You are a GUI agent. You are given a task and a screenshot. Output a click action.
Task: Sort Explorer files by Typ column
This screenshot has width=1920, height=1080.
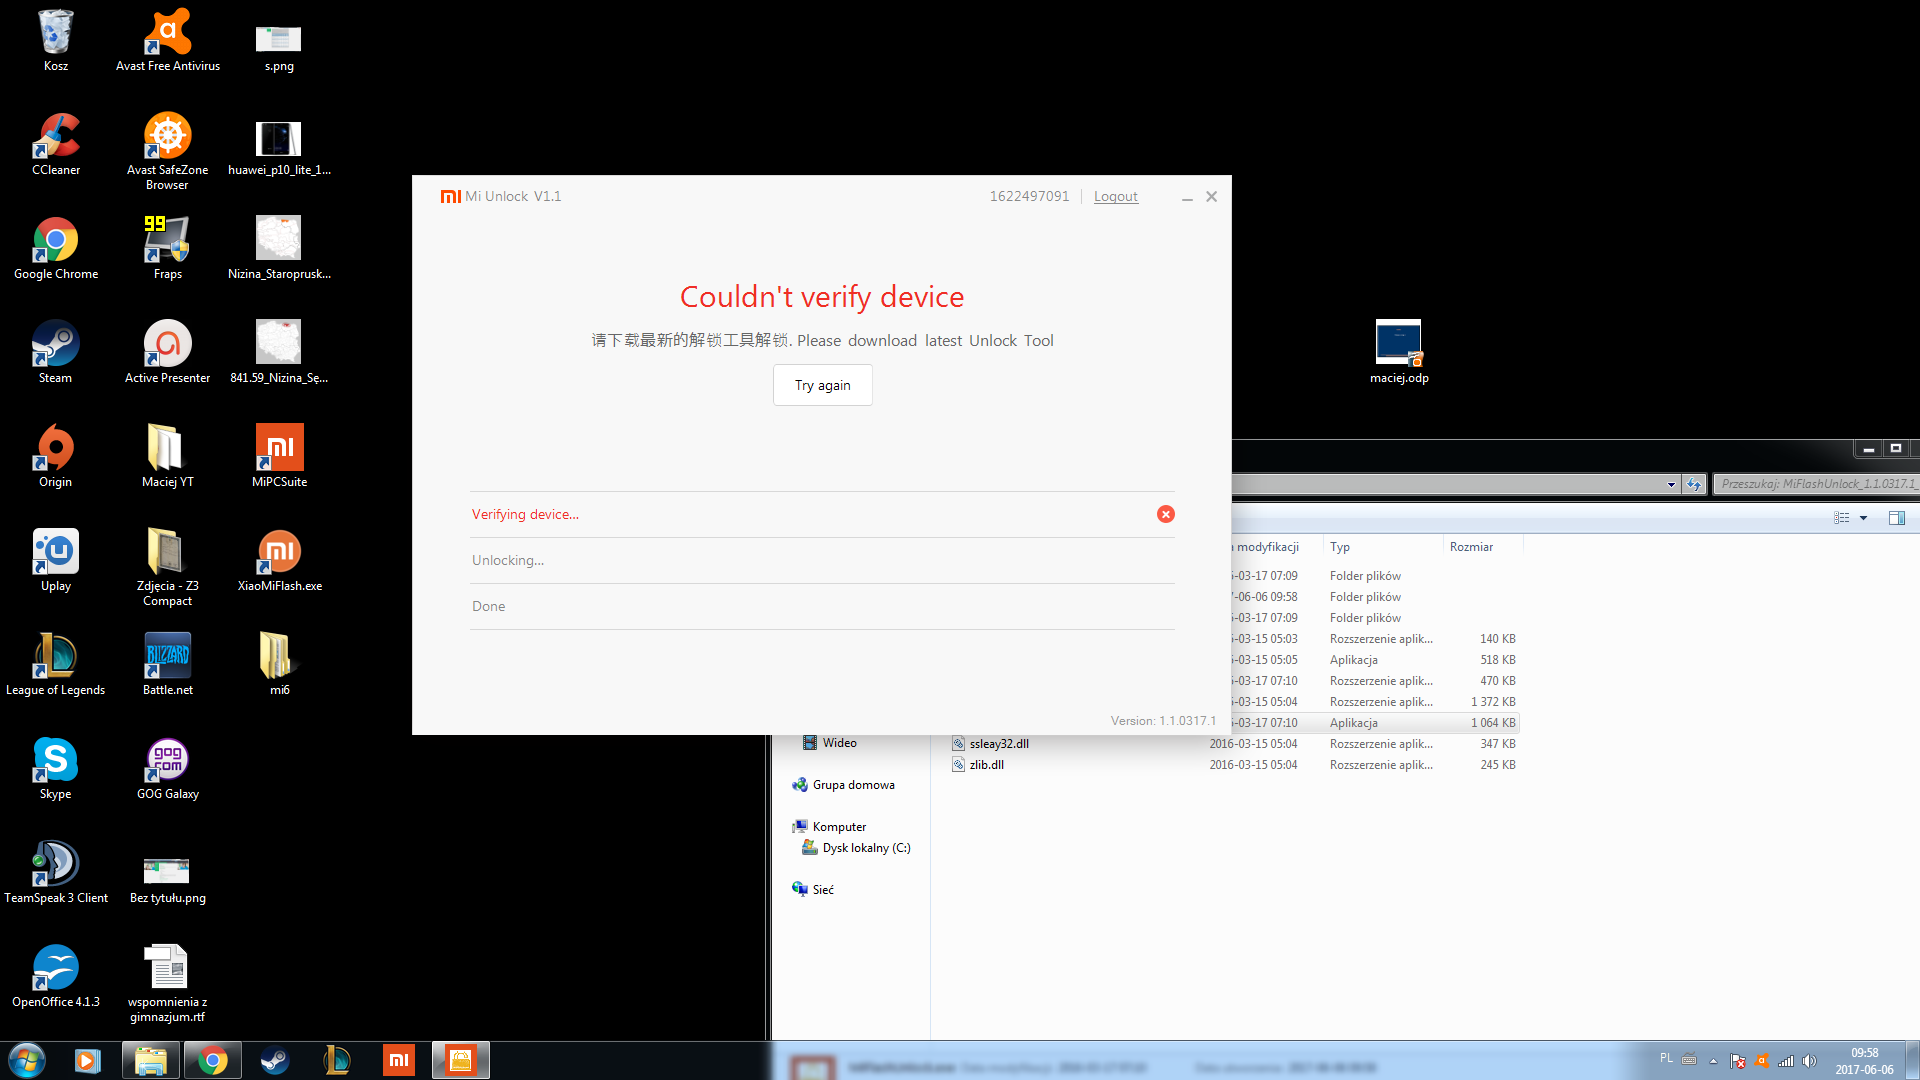coord(1383,547)
